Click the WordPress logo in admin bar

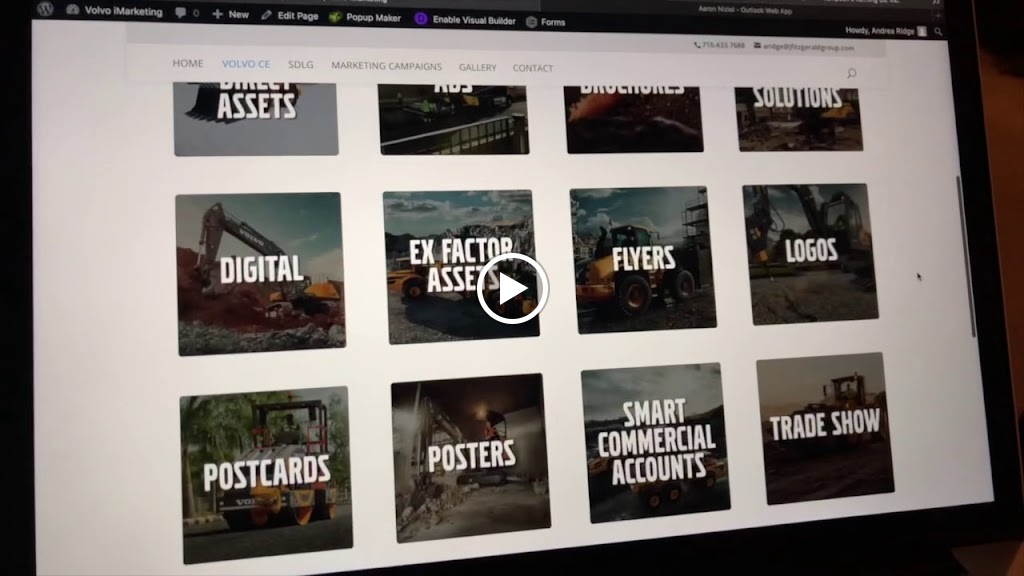point(45,8)
